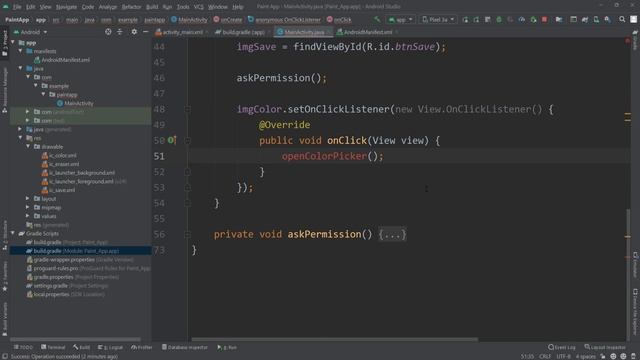Image resolution: width=640 pixels, height=360 pixels.
Task: Open the app run configuration dropdown
Action: (400, 20)
